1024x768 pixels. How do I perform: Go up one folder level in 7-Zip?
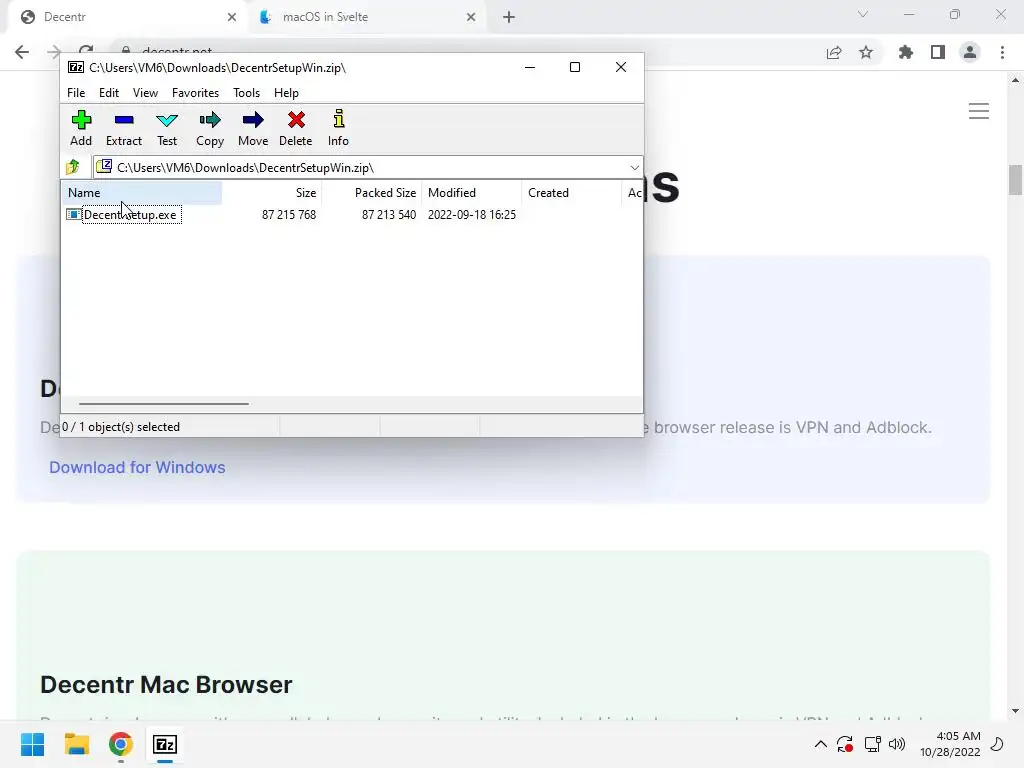[x=73, y=167]
